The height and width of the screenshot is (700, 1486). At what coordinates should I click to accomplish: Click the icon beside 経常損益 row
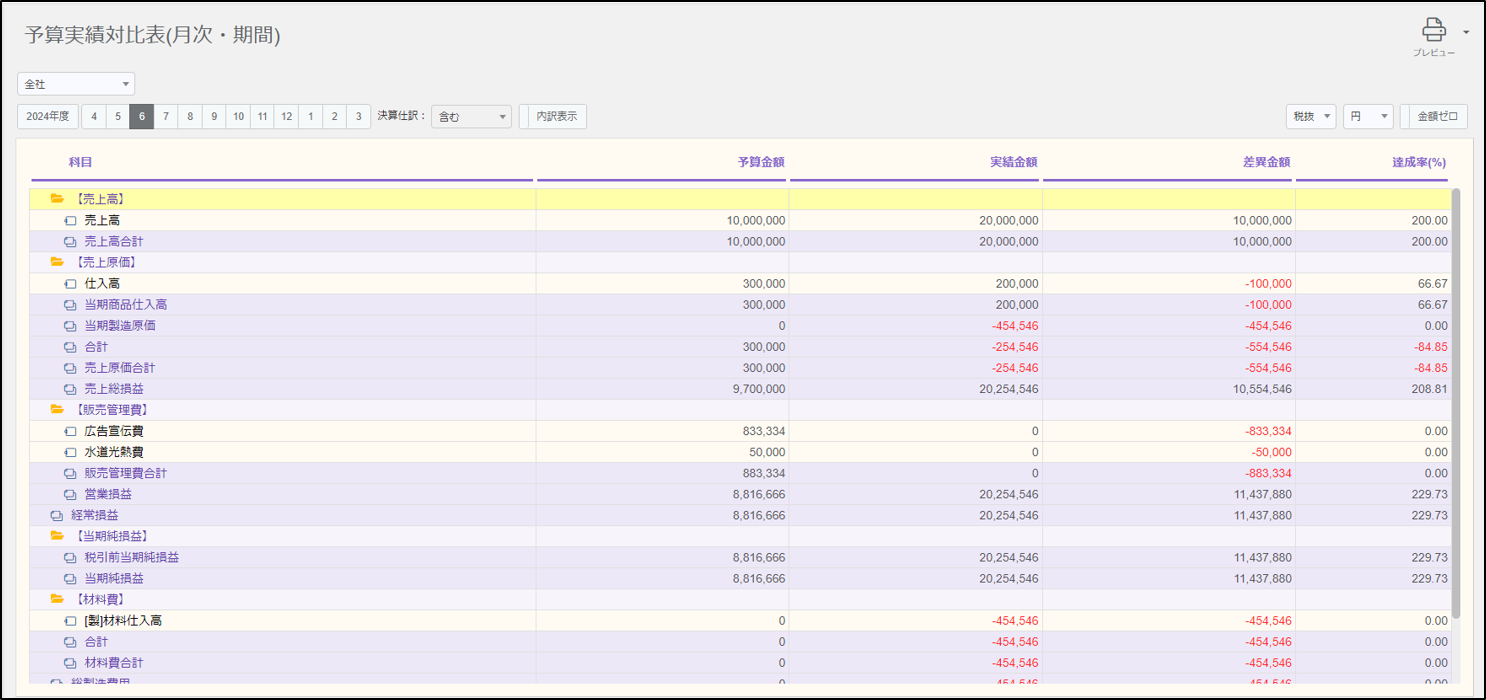57,515
